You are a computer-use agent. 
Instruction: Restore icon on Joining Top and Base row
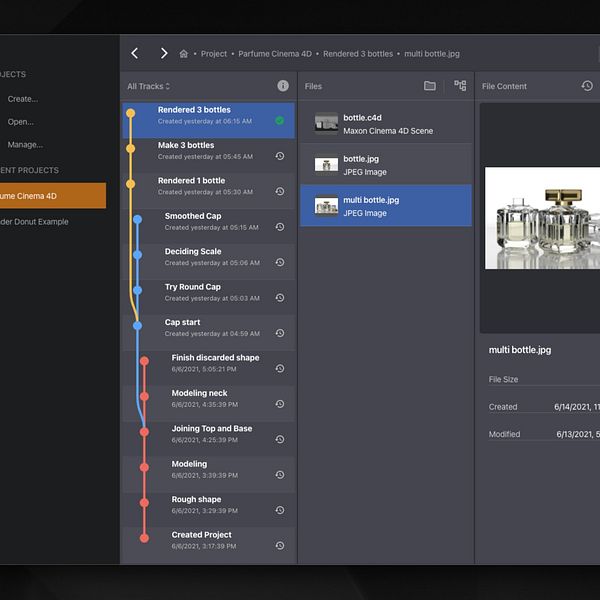tap(280, 439)
